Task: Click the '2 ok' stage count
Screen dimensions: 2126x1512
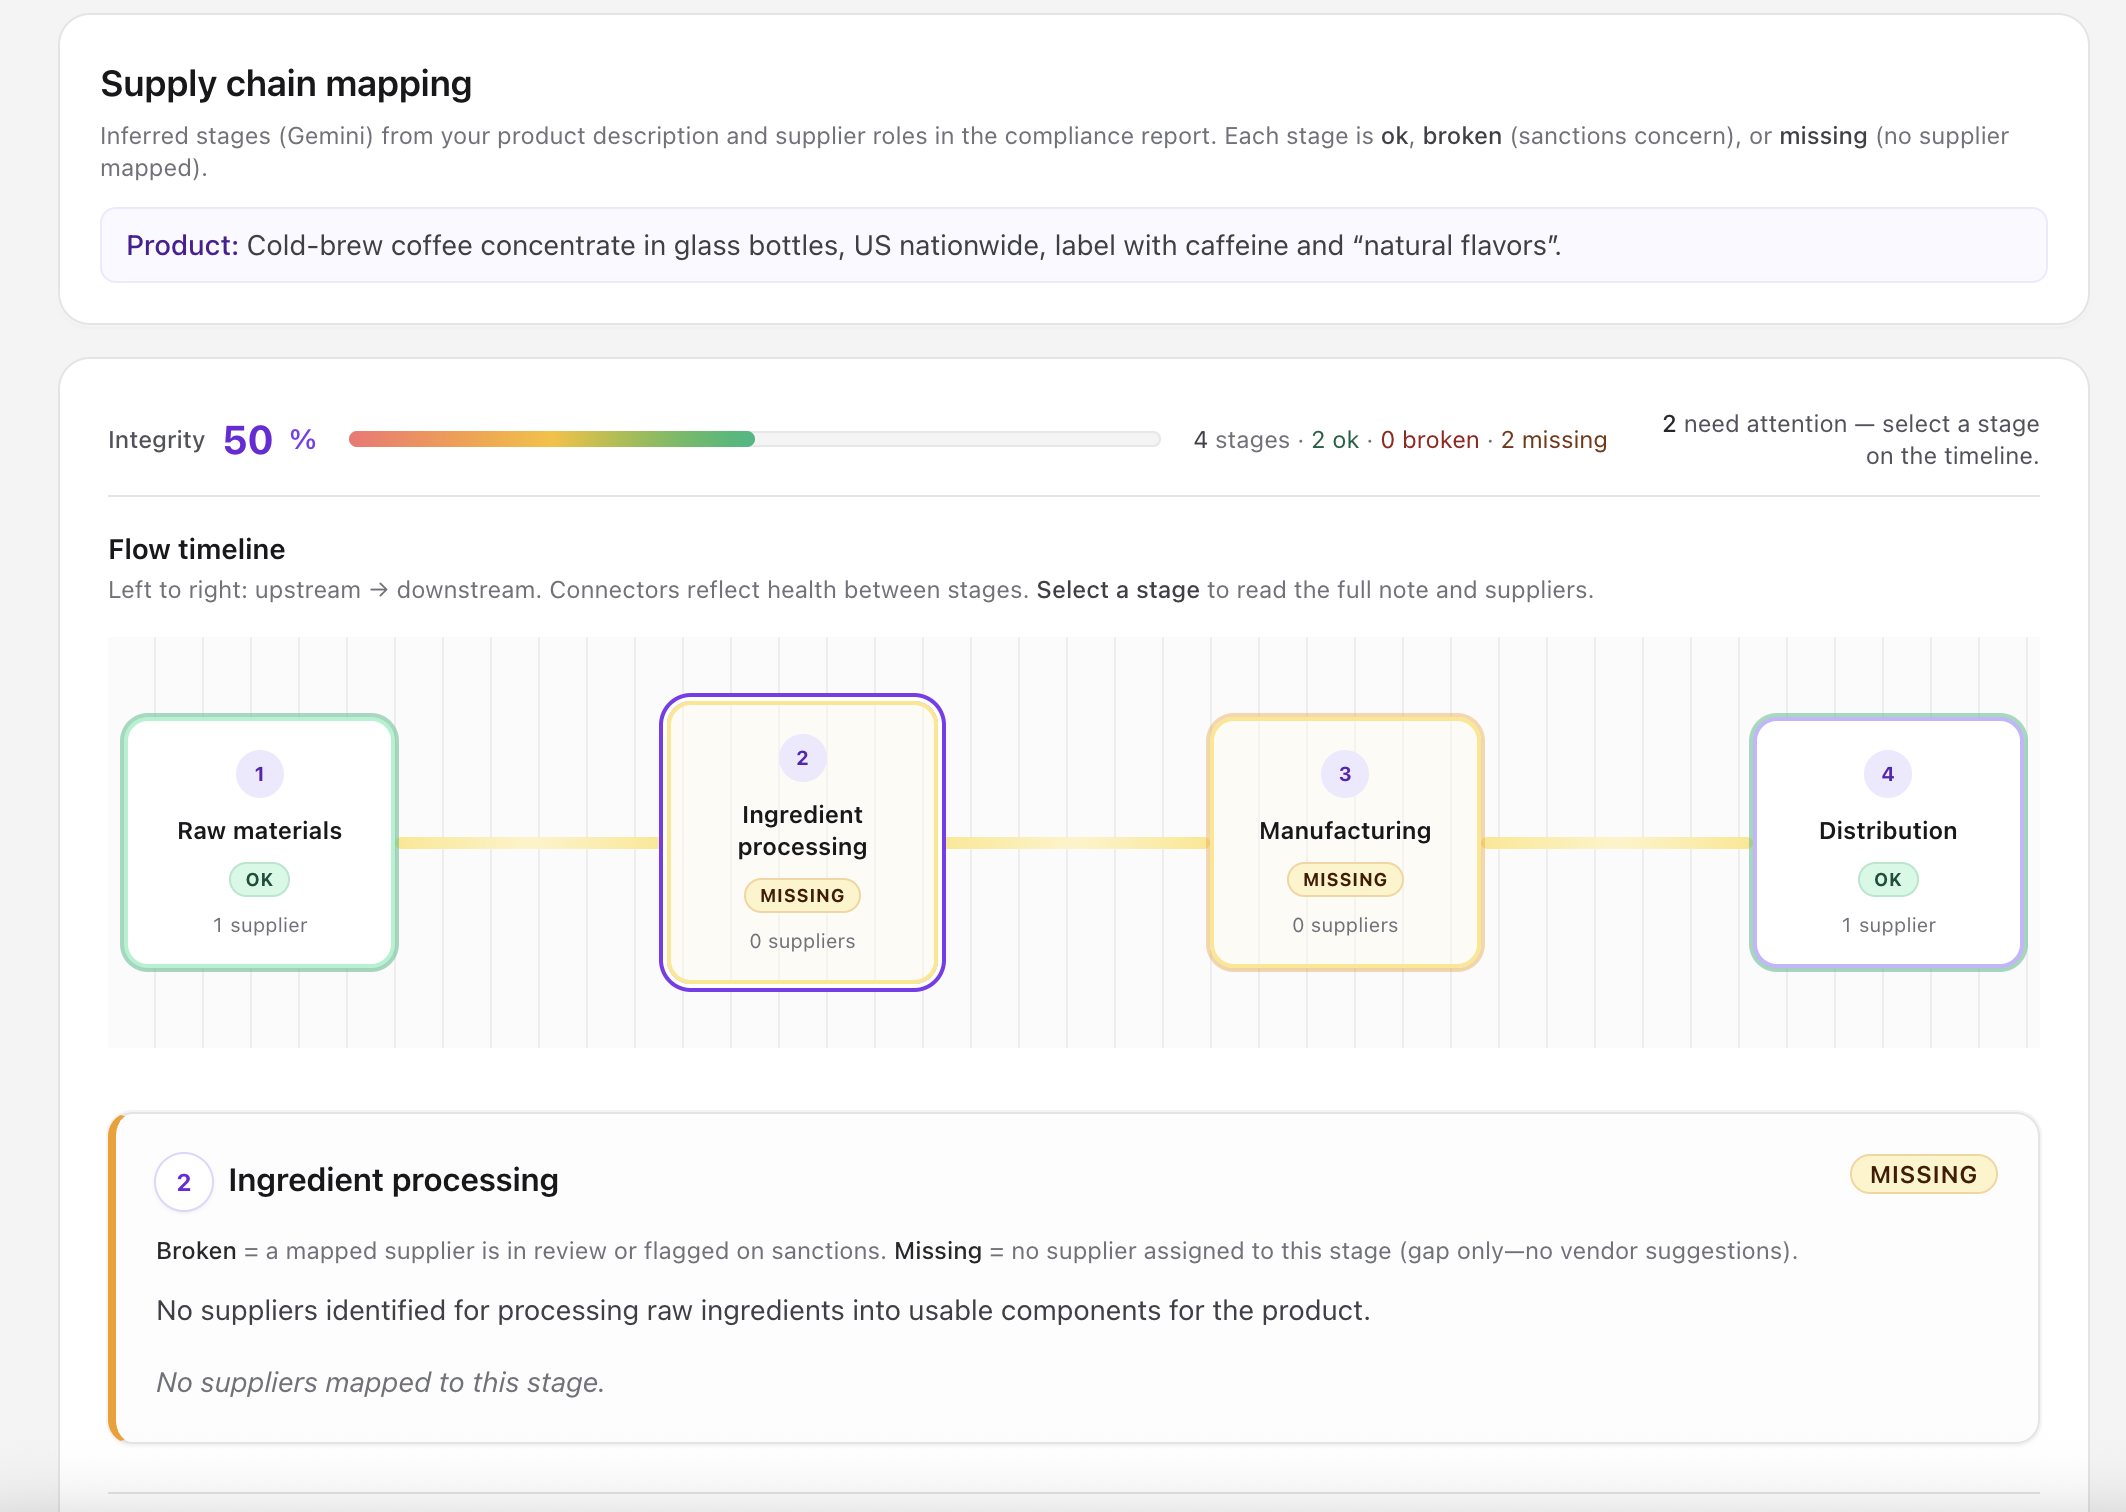Action: click(x=1334, y=440)
